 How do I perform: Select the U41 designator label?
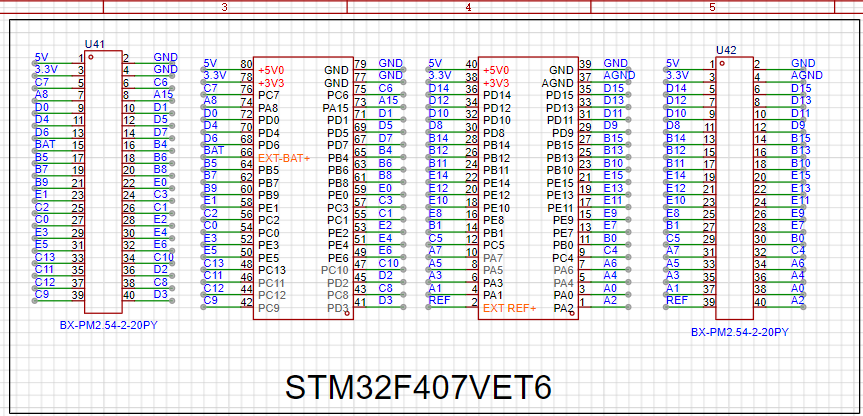95,44
